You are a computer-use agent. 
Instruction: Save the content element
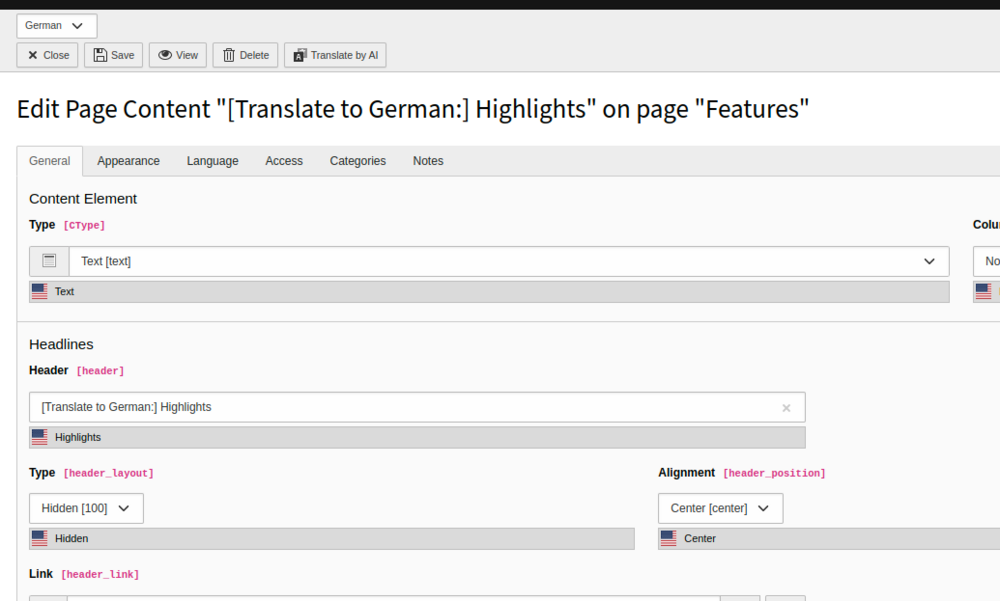(x=113, y=55)
